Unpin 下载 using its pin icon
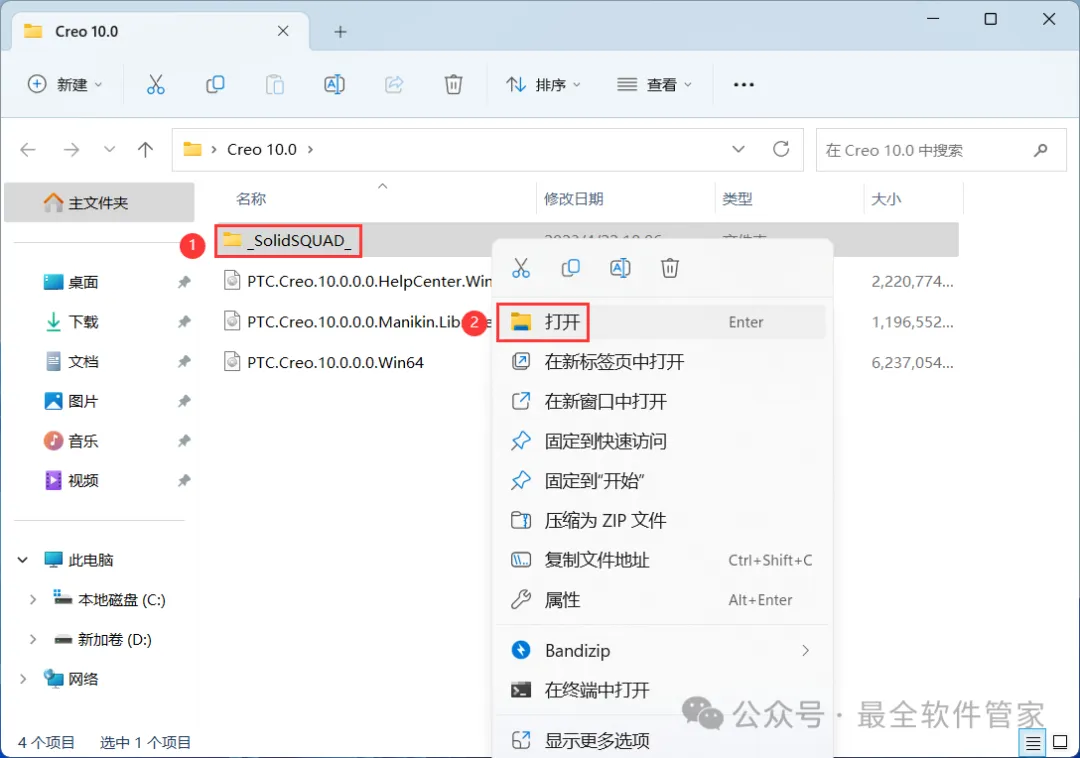The width and height of the screenshot is (1080, 758). pyautogui.click(x=184, y=322)
